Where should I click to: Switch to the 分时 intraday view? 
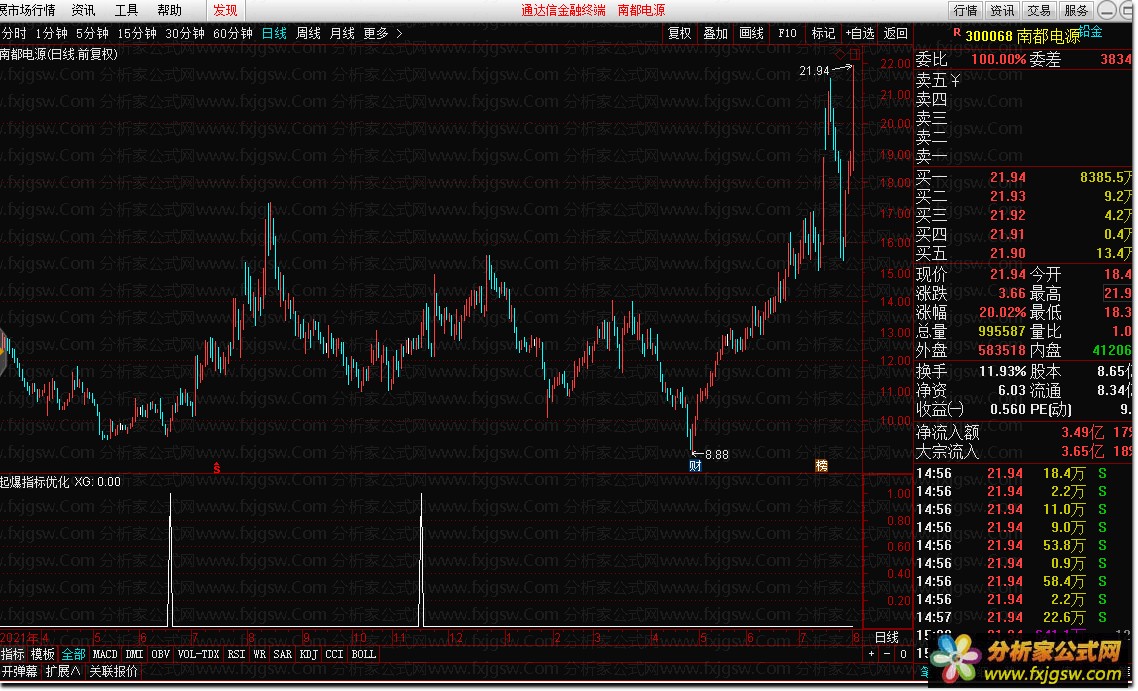(14, 33)
